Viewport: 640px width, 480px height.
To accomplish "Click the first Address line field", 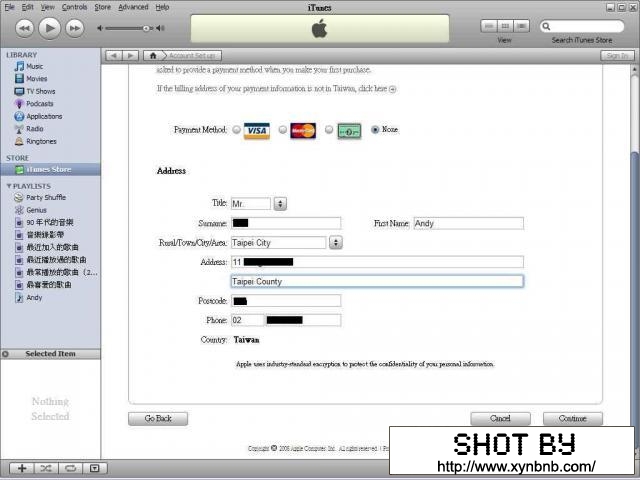I will [x=377, y=262].
